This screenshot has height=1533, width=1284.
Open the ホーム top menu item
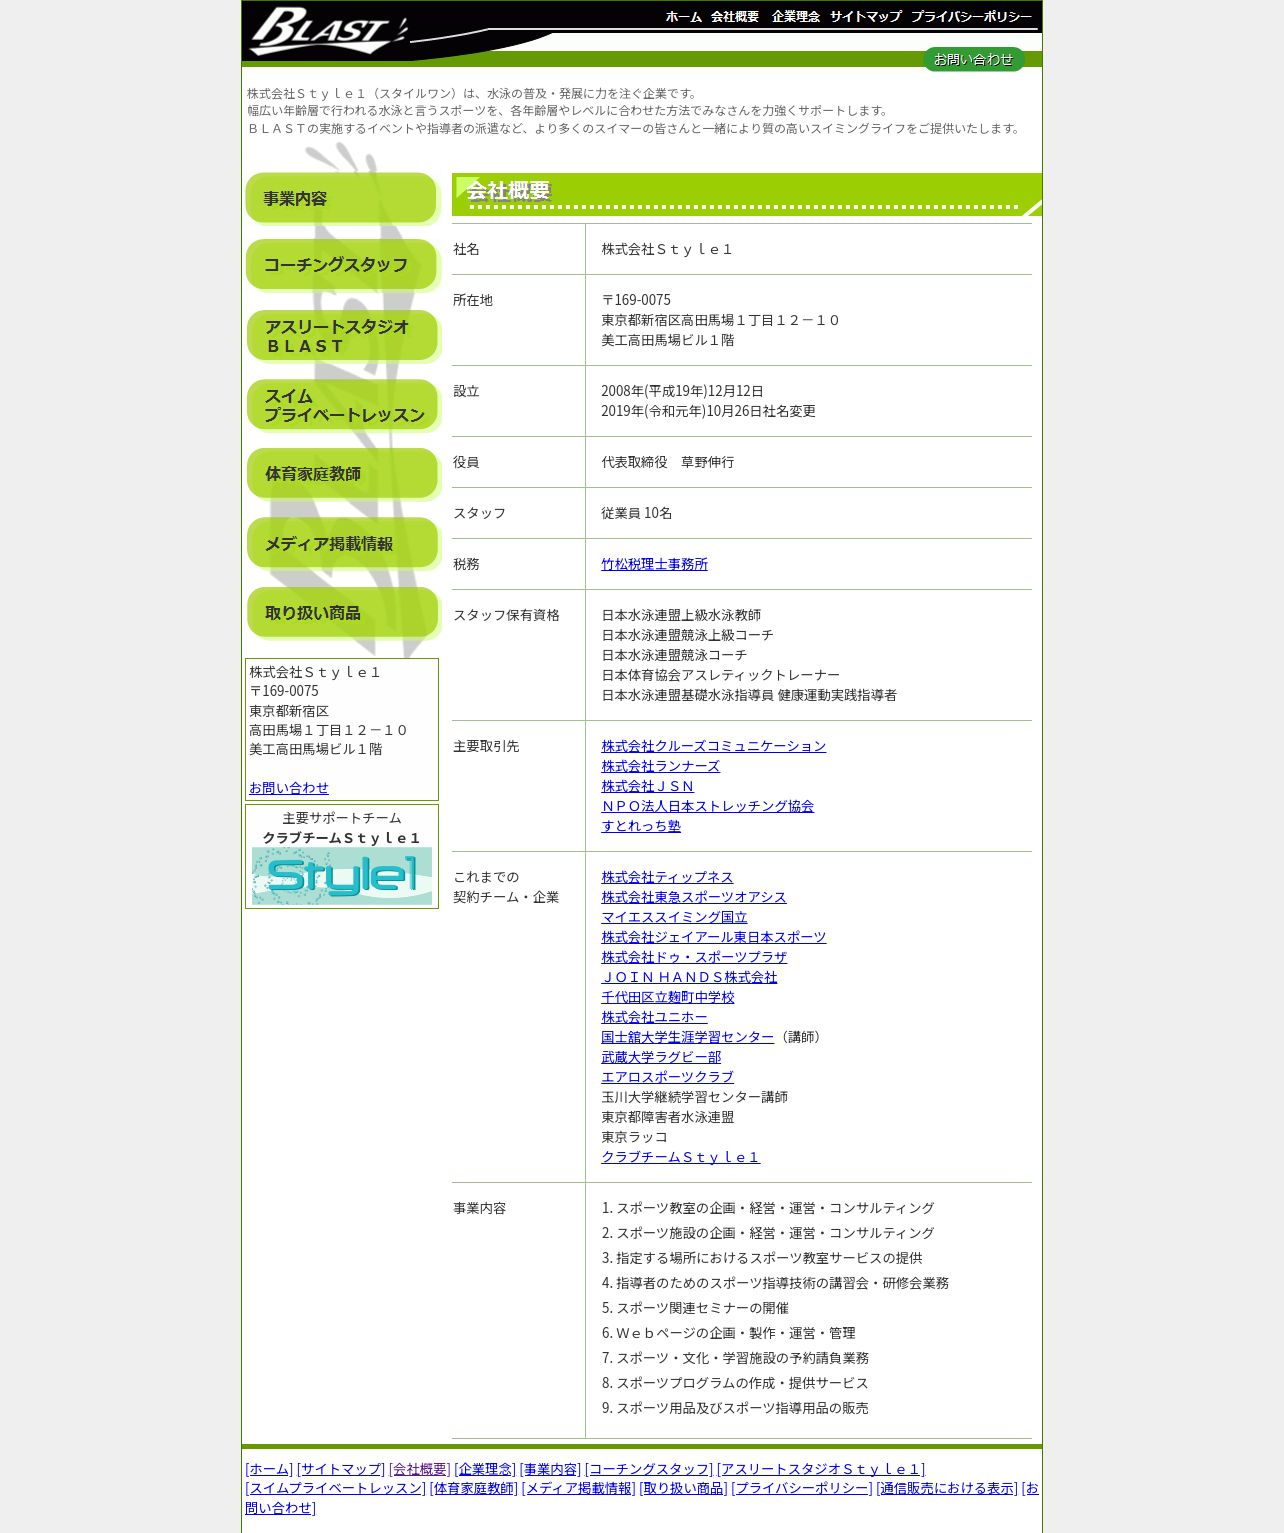pos(684,17)
